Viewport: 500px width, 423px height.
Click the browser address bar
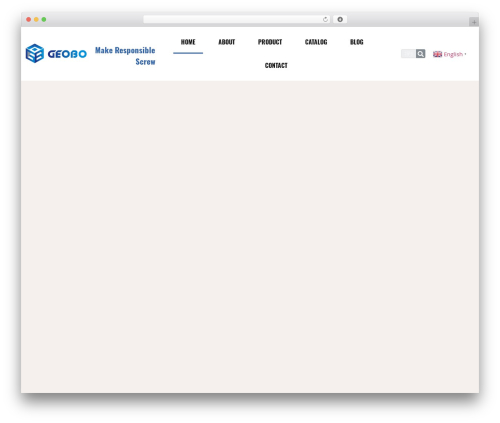(x=237, y=19)
